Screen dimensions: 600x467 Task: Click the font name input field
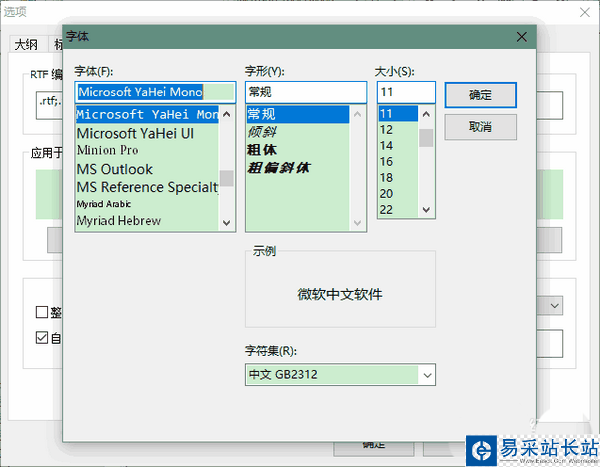155,92
